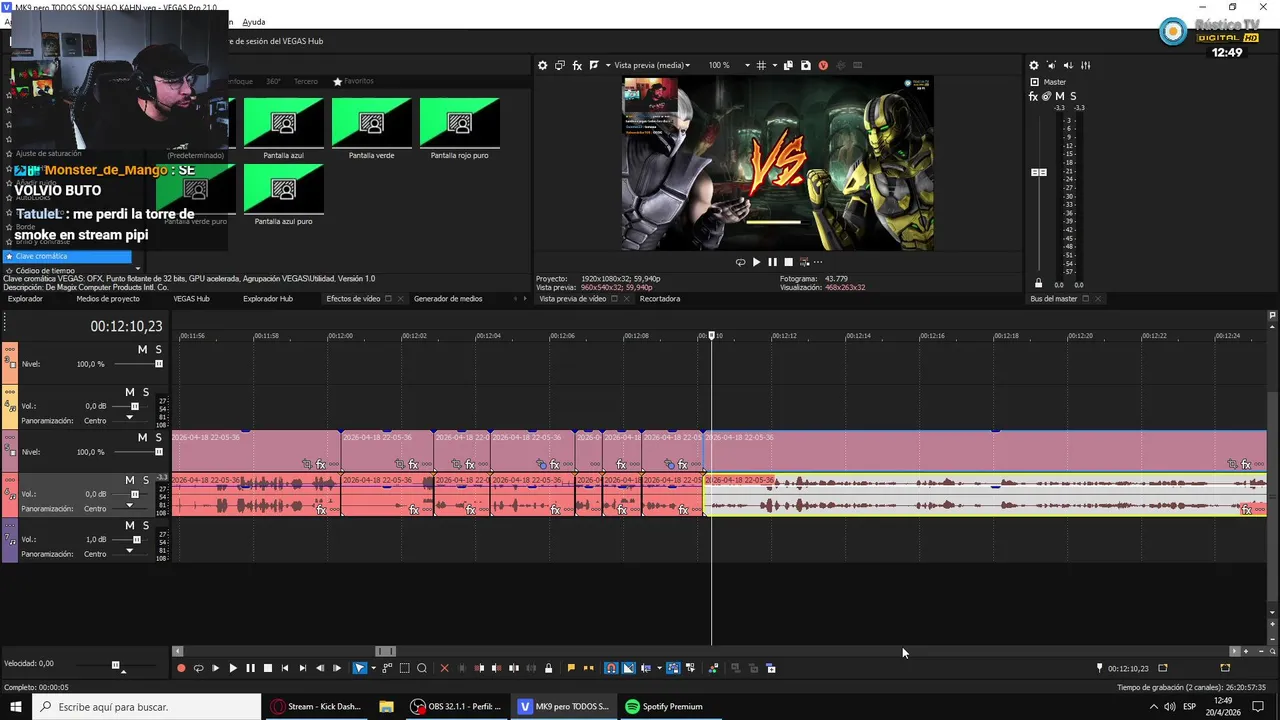Screen dimensions: 1280x720
Task: Adjust the Master bus fader
Action: click(x=1039, y=172)
